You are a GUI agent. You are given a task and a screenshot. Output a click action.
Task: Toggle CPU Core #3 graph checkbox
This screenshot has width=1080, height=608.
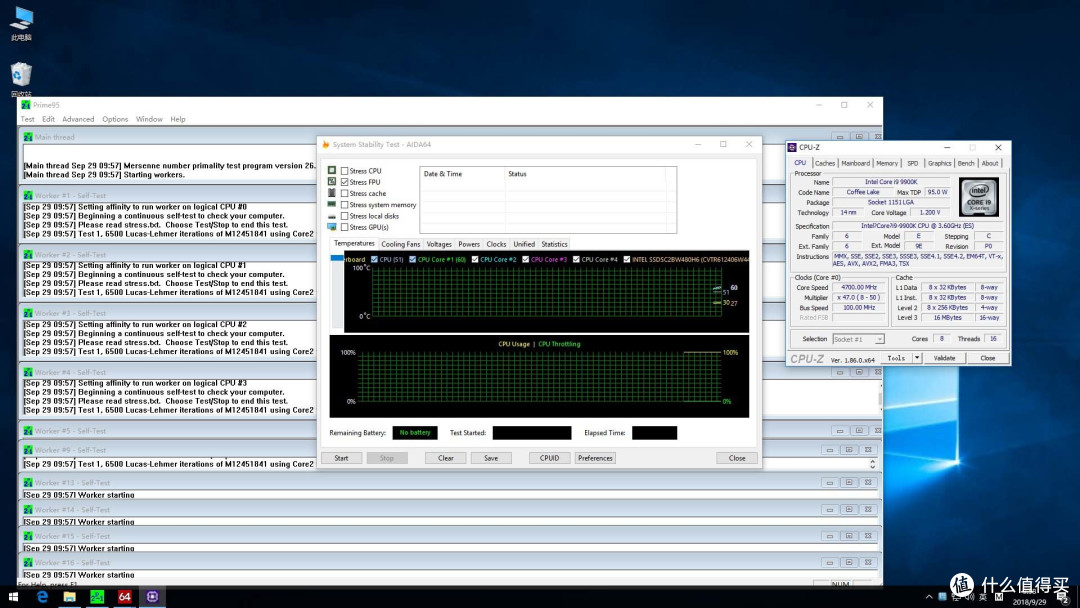pos(526,260)
